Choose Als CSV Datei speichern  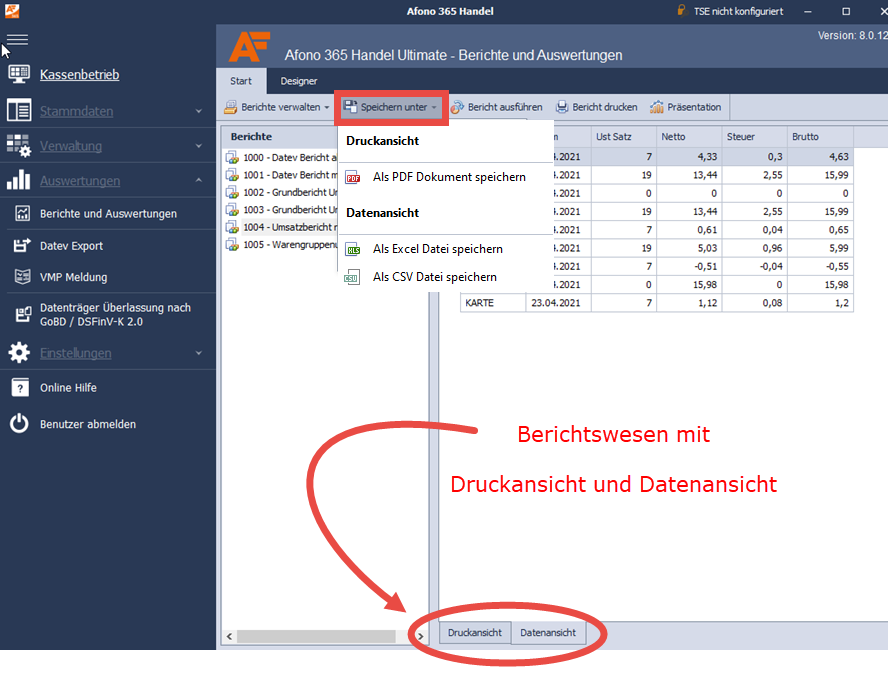coord(434,277)
